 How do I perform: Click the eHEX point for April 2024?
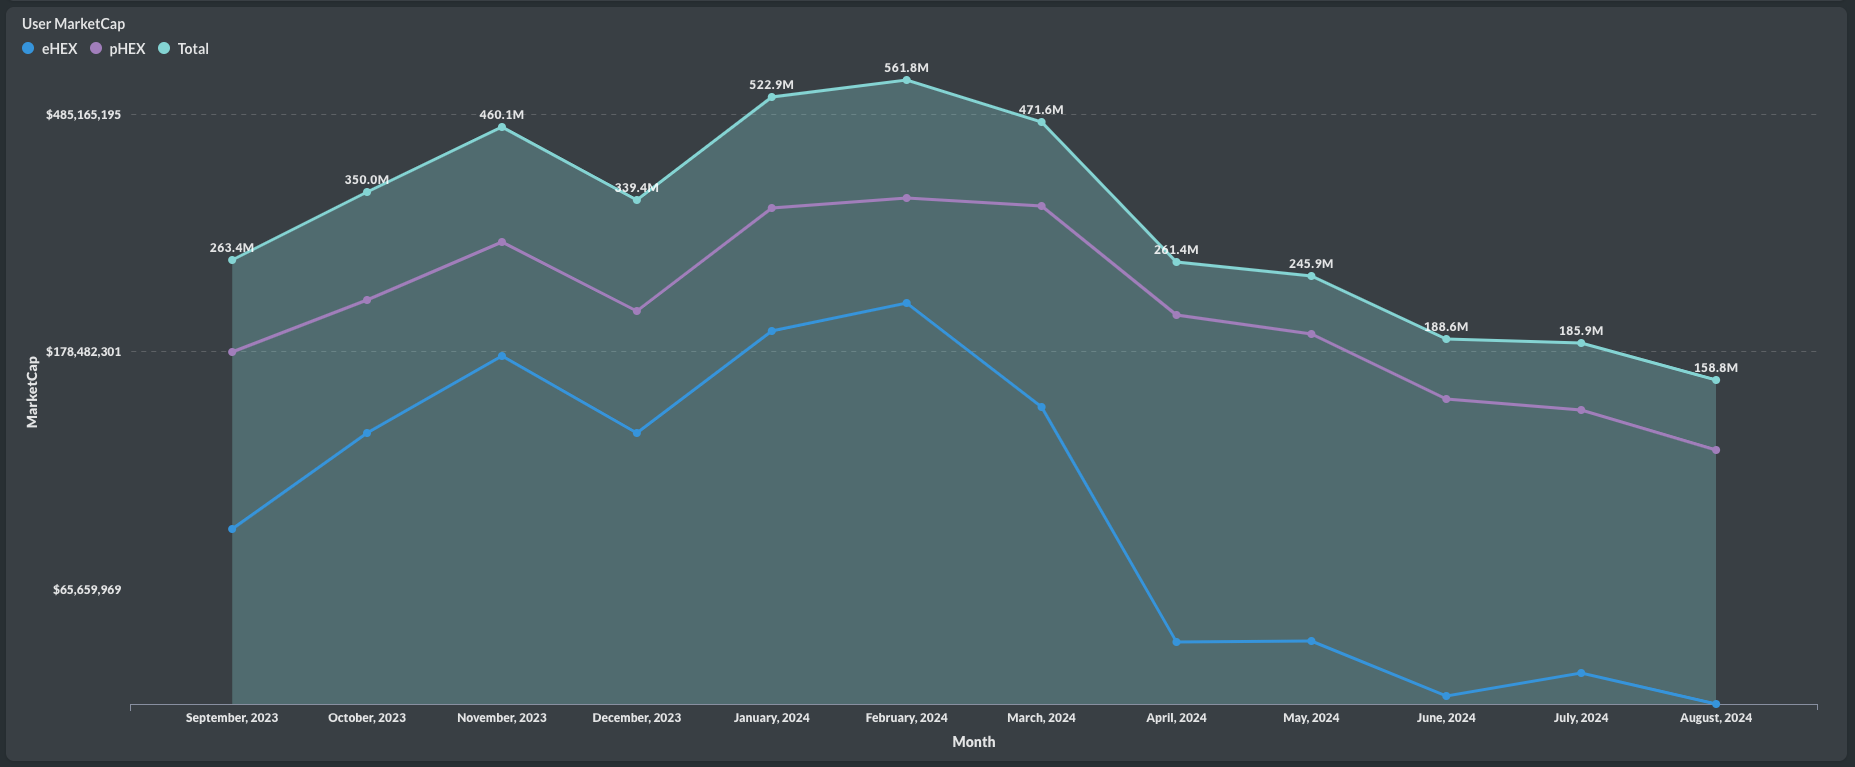click(x=1176, y=642)
